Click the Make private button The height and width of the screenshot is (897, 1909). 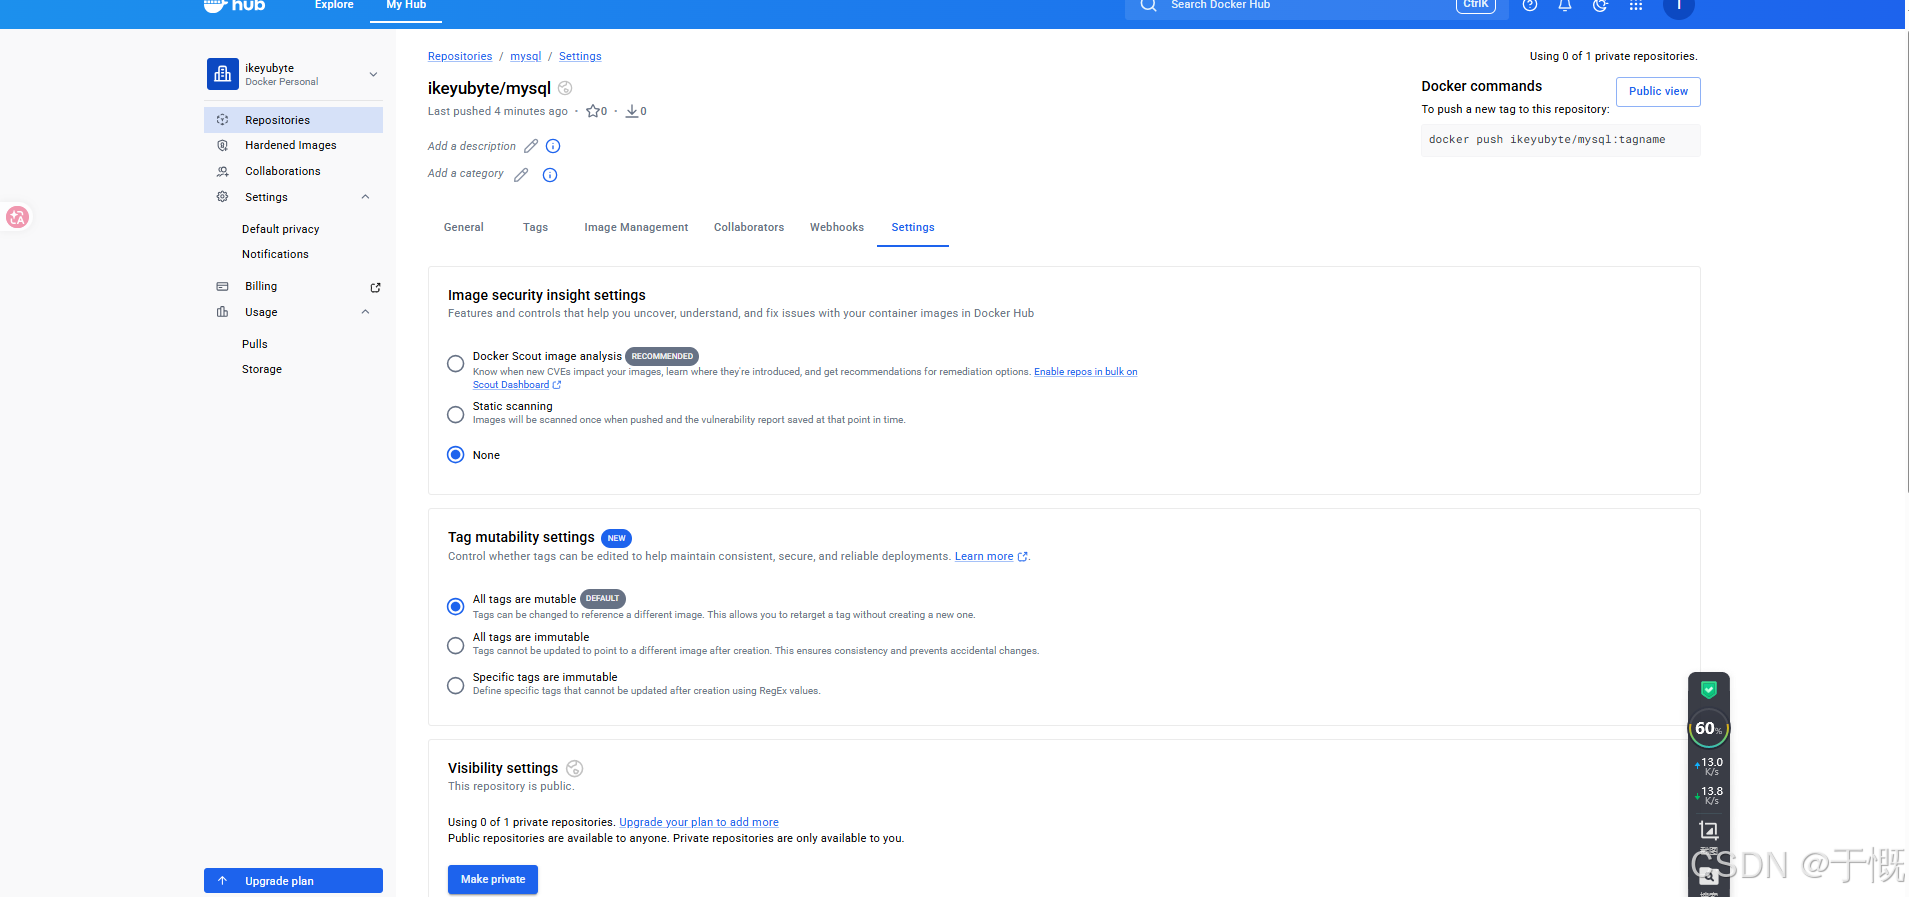tap(493, 879)
